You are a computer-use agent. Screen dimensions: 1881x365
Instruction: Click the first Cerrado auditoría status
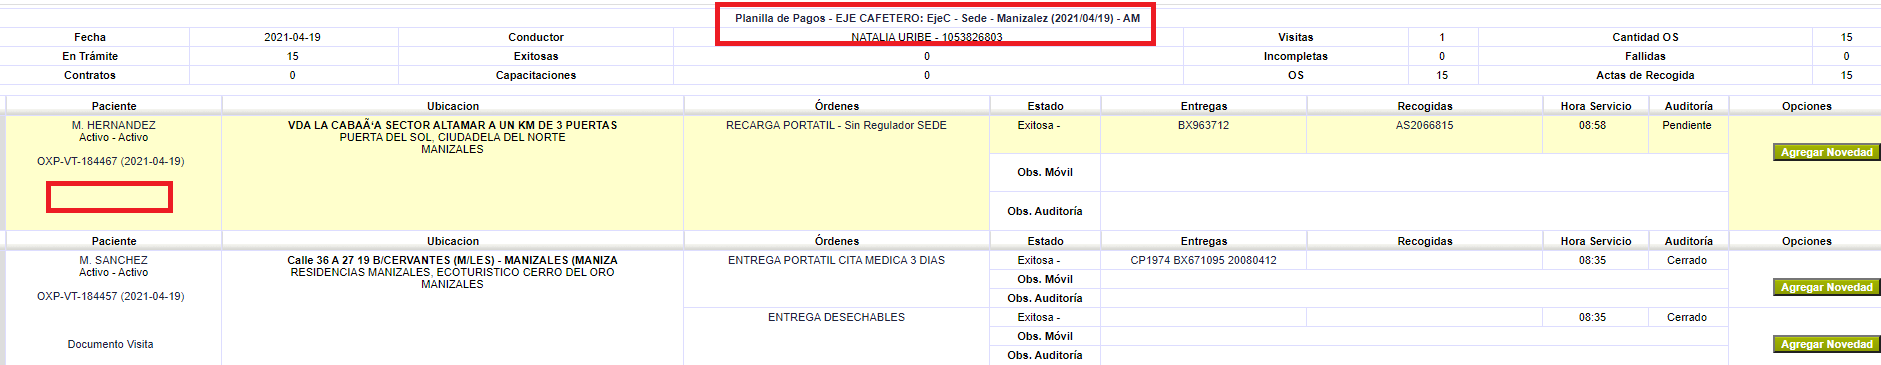coord(1687,260)
